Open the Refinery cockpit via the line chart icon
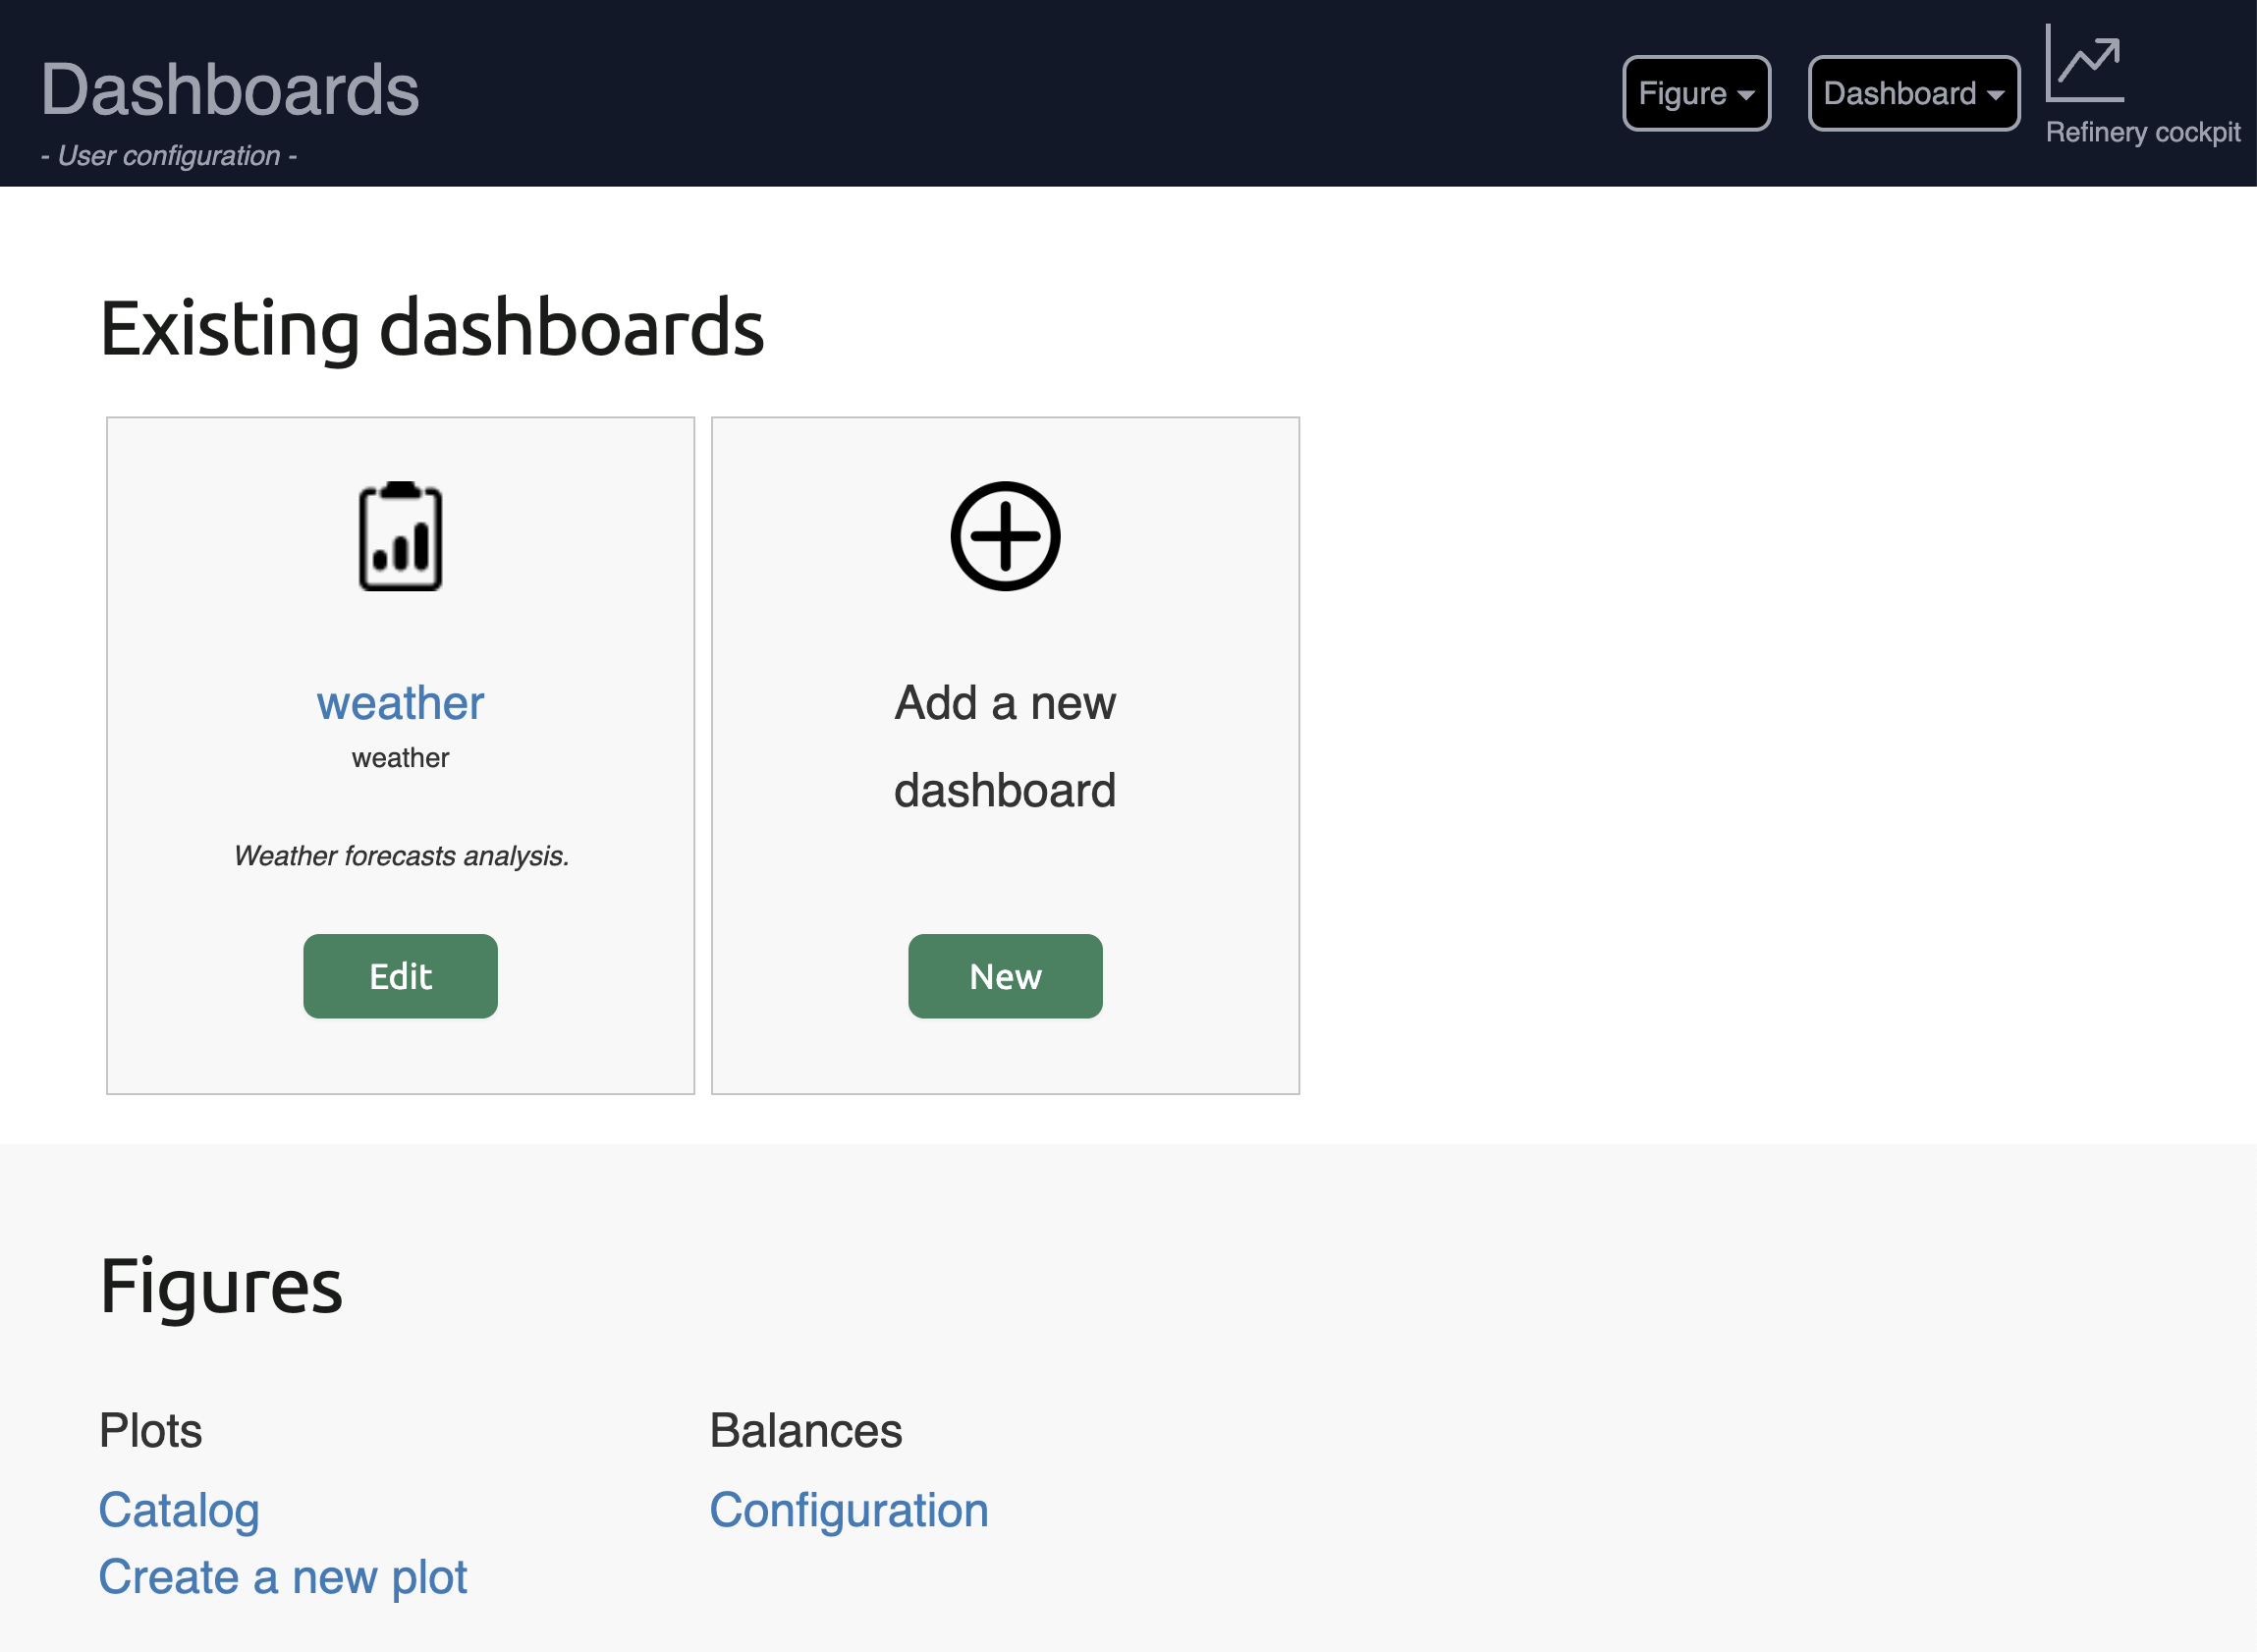Screen dimensions: 2257x1652 (x=2085, y=65)
